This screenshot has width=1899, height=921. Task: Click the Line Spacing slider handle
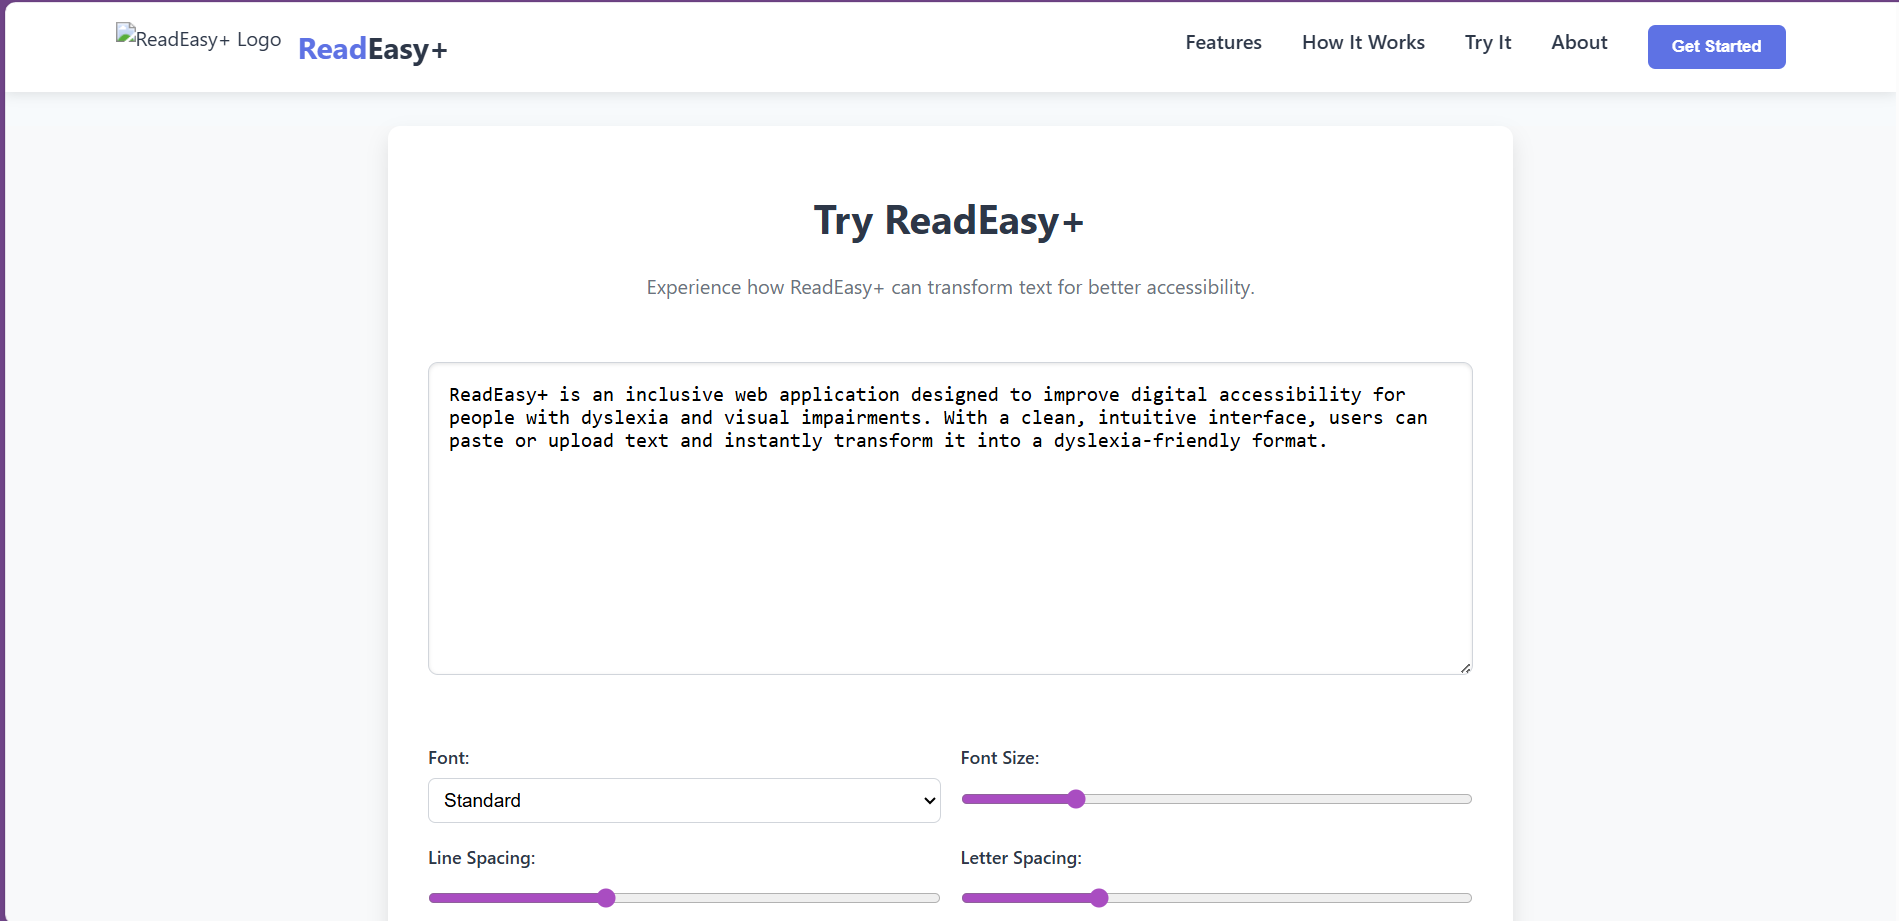[606, 898]
